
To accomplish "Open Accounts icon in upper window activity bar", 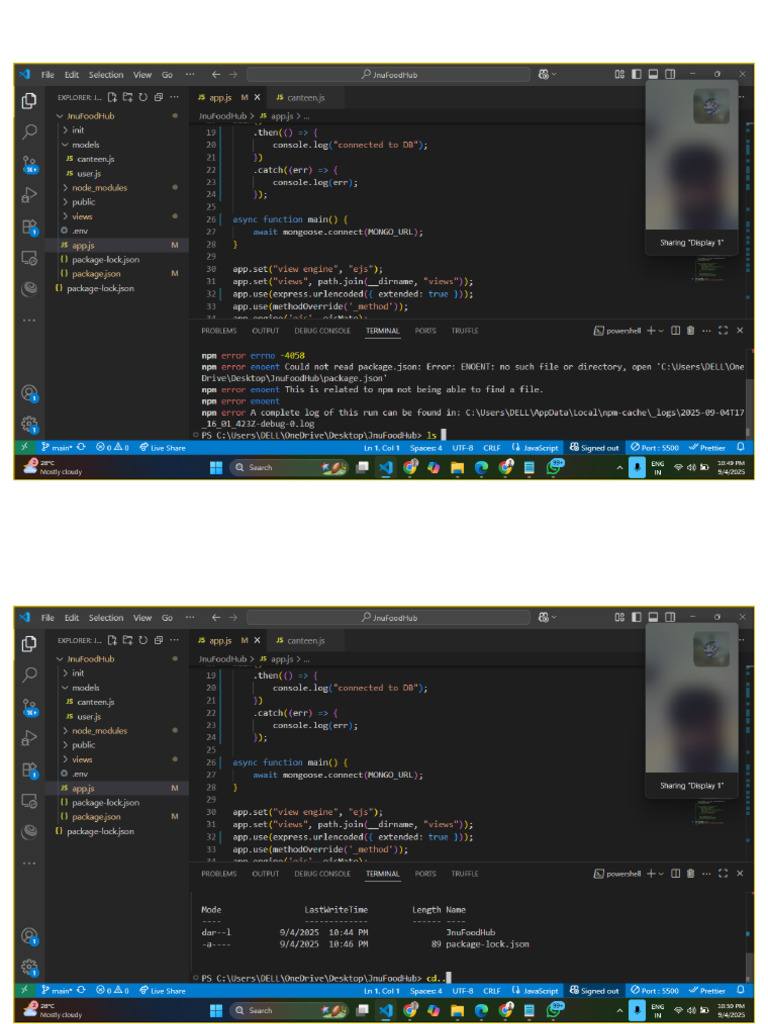I will pos(29,393).
